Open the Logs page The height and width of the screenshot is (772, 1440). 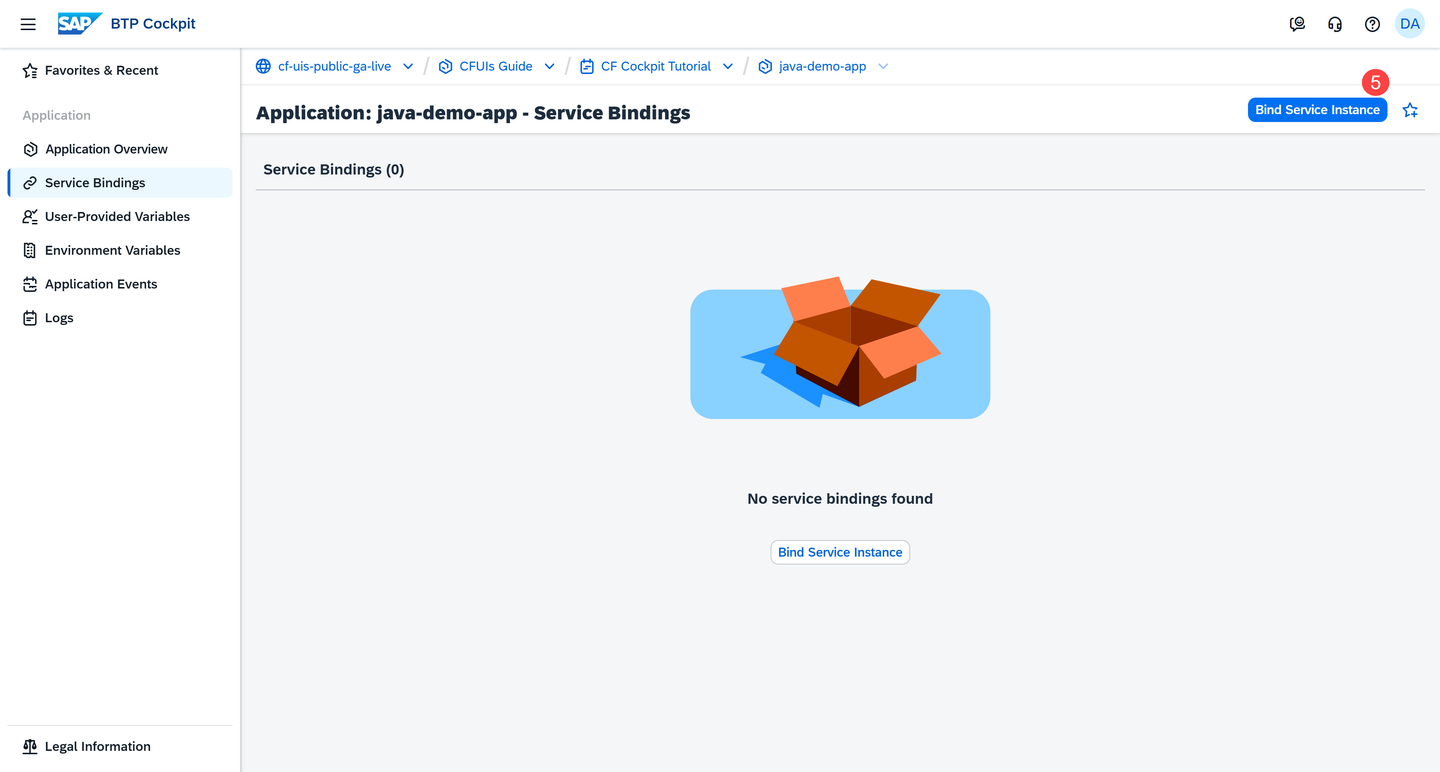click(x=120, y=318)
